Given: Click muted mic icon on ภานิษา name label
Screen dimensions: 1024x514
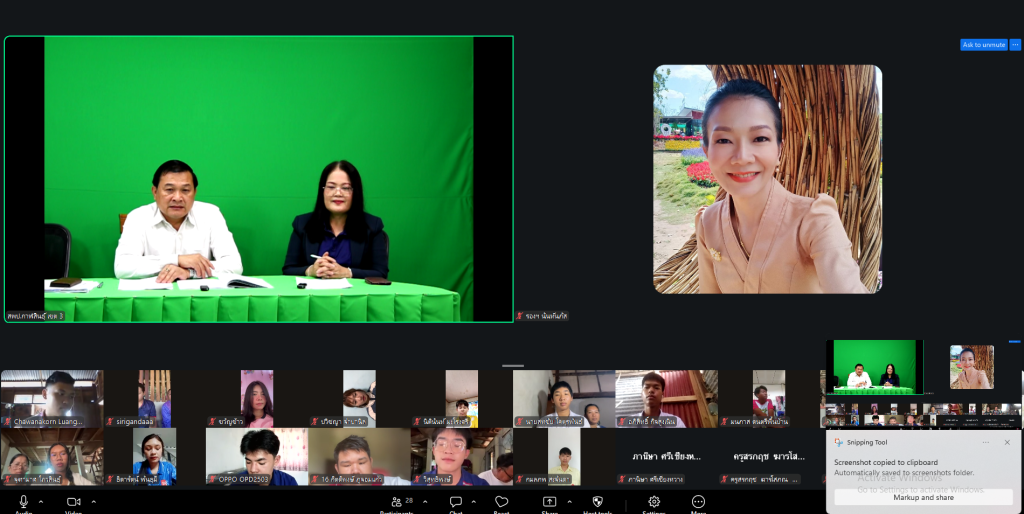Looking at the screenshot, I should [622, 479].
